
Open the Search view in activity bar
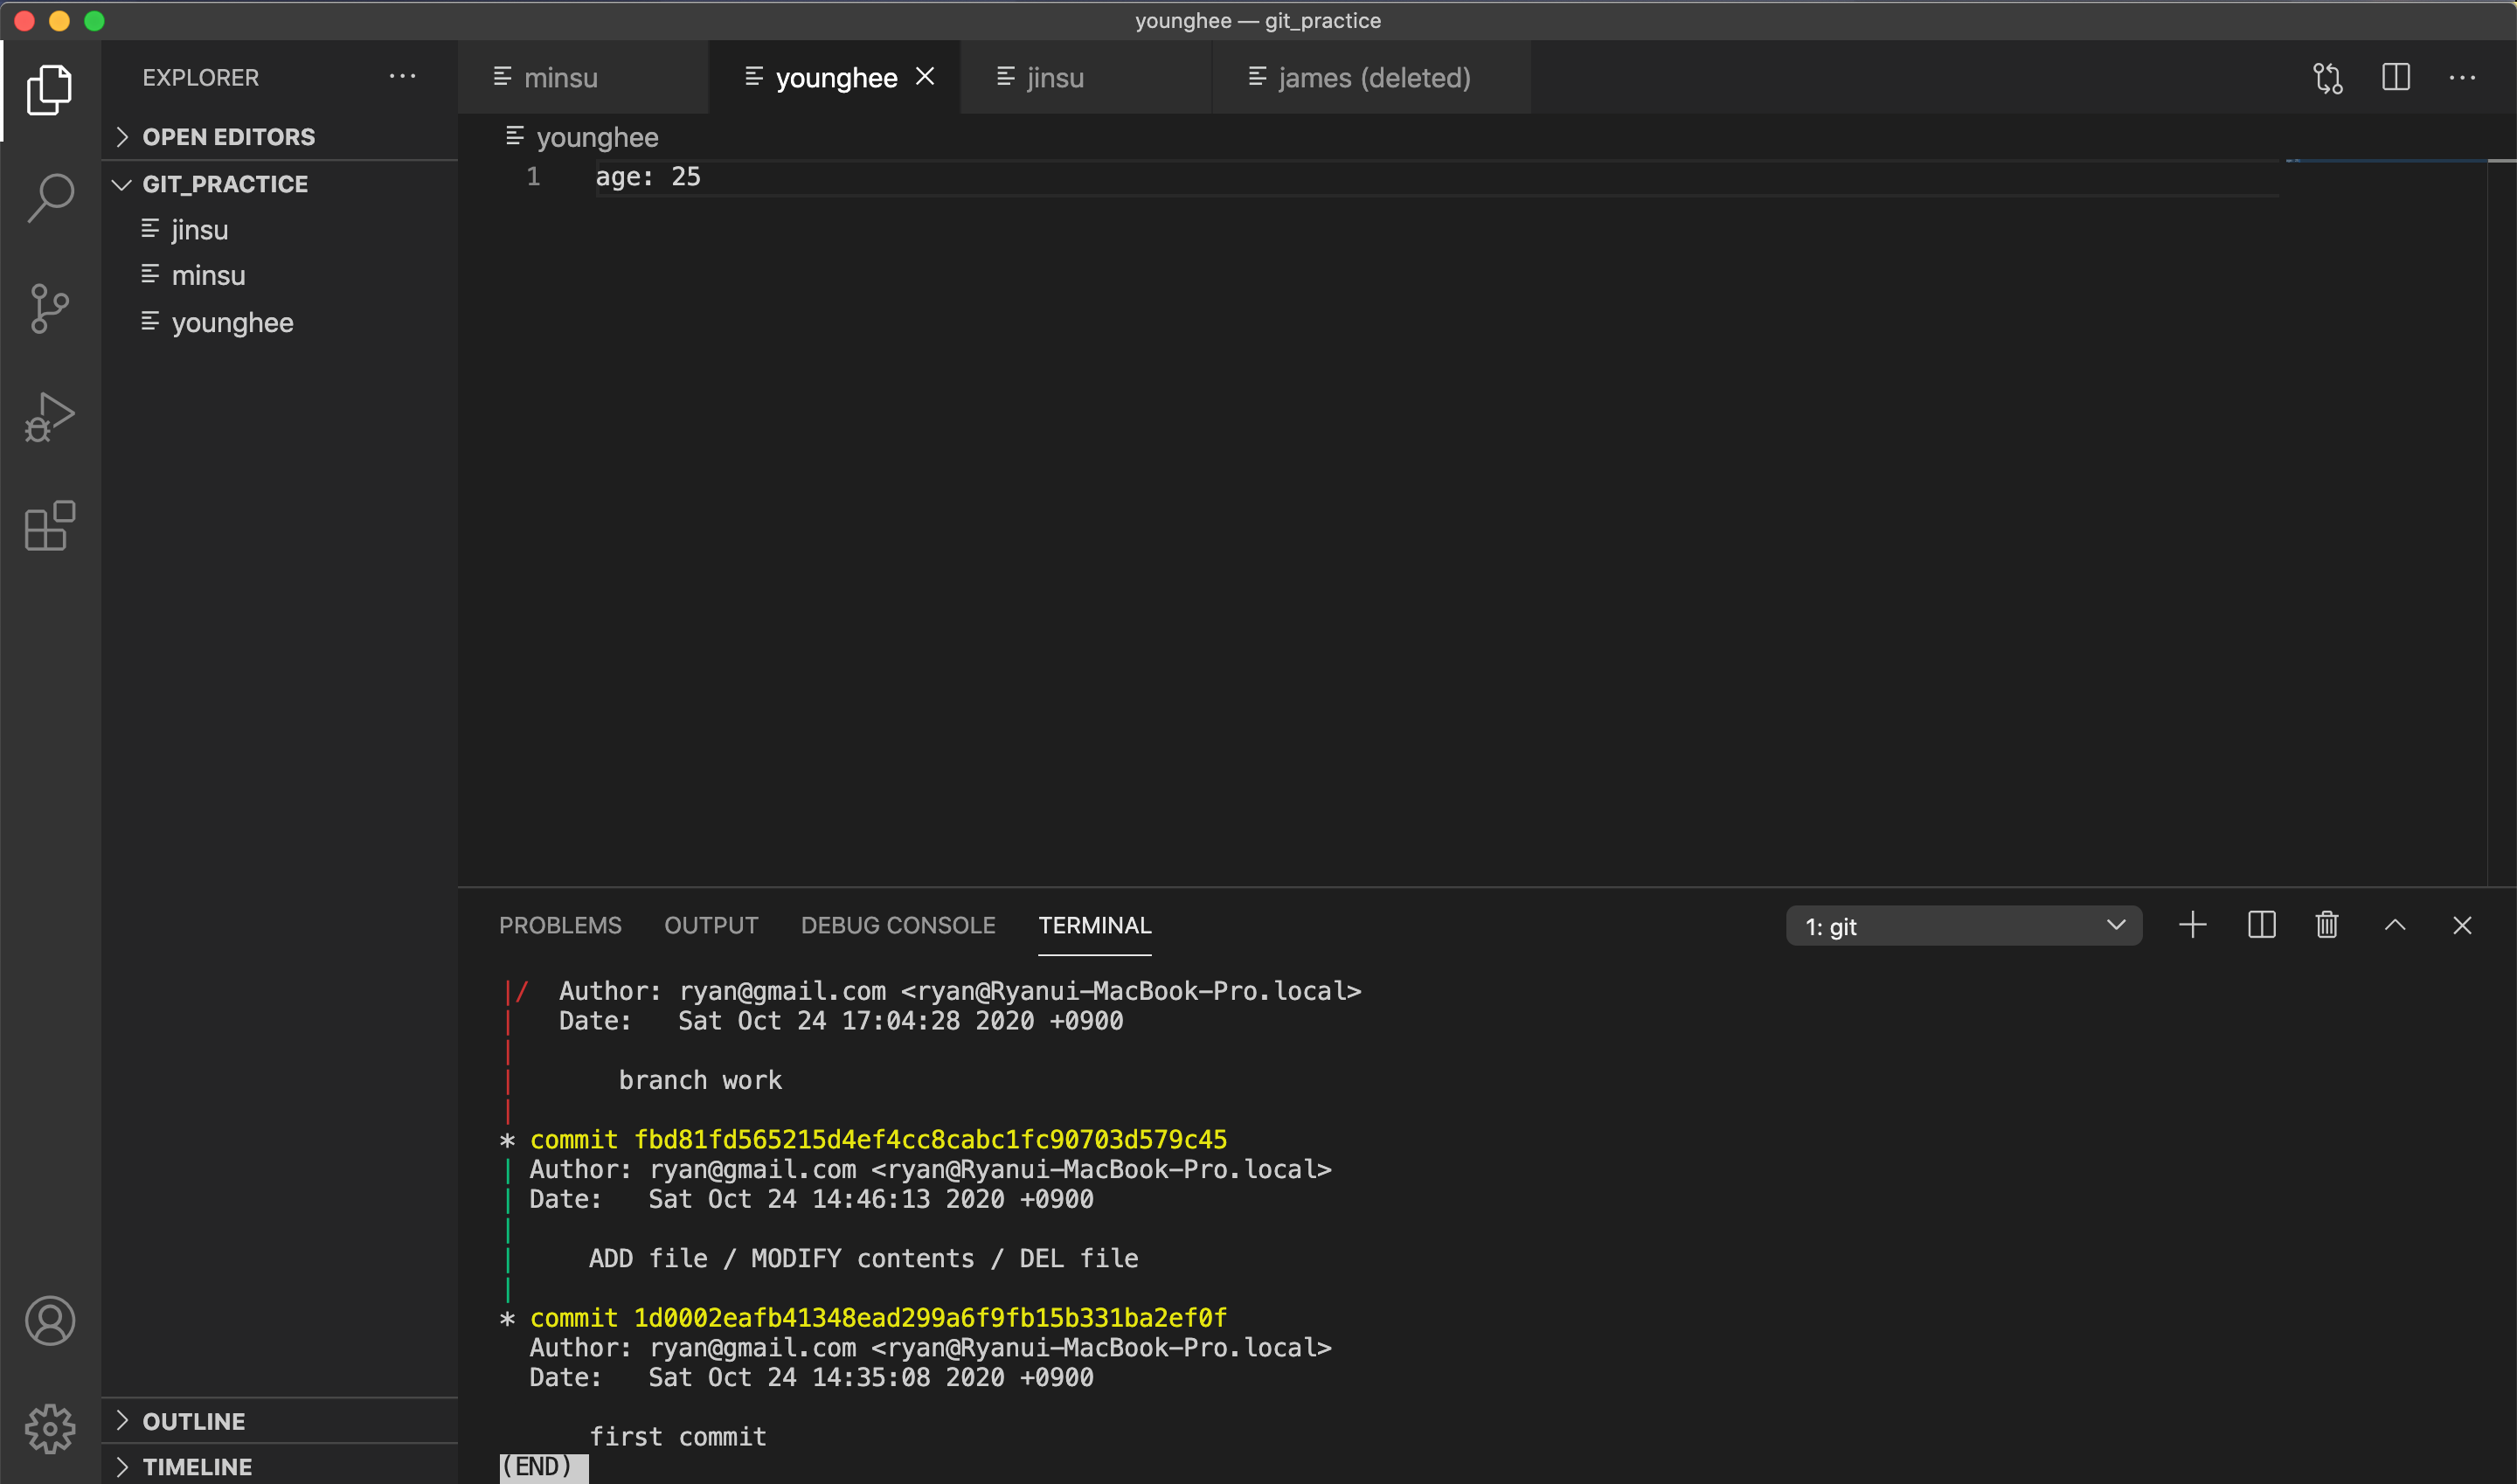pos(49,197)
